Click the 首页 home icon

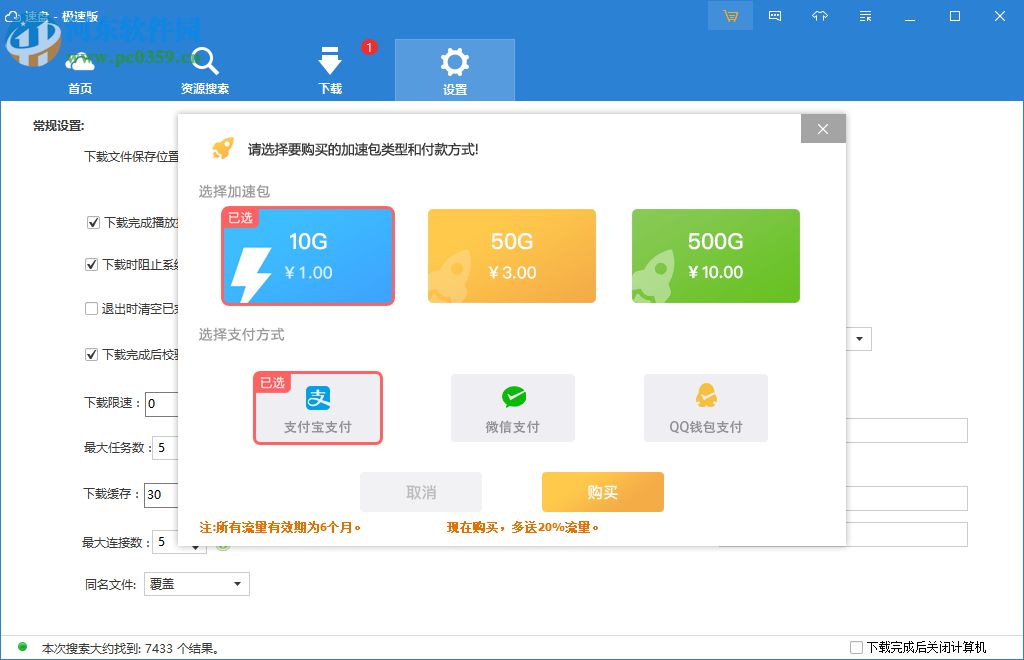[79, 67]
